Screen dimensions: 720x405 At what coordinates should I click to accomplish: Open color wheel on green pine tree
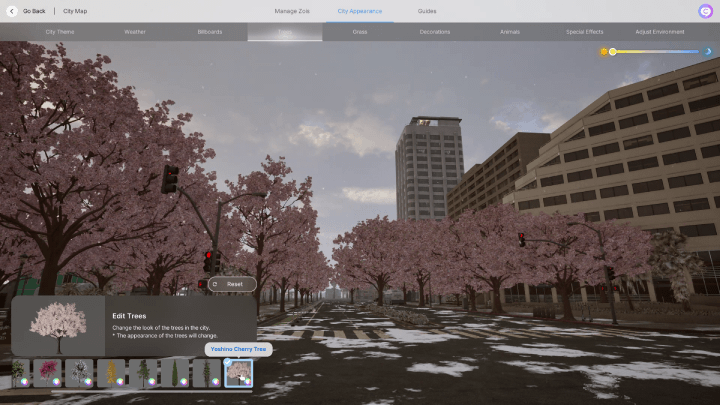tap(152, 382)
